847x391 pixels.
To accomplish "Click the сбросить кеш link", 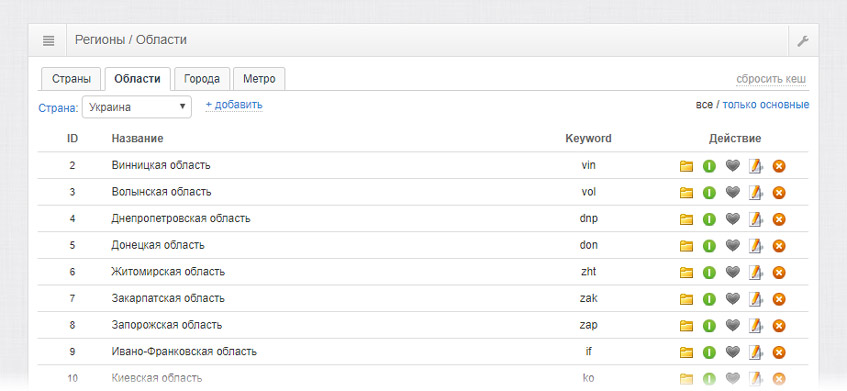I will point(771,79).
